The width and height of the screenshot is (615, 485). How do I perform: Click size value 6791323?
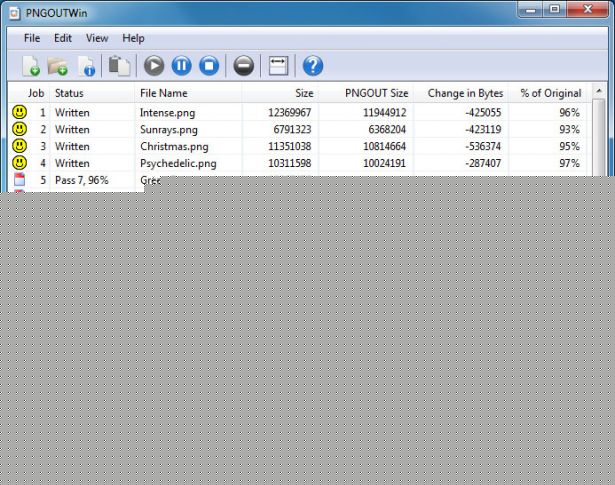point(292,129)
